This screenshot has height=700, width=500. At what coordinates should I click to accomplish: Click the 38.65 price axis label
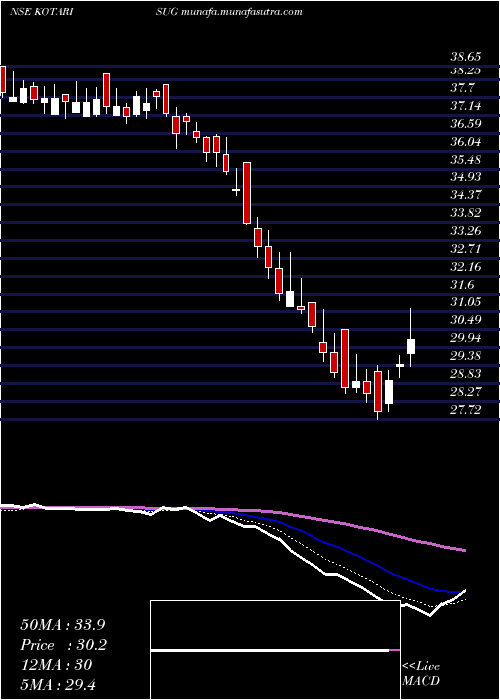click(467, 57)
